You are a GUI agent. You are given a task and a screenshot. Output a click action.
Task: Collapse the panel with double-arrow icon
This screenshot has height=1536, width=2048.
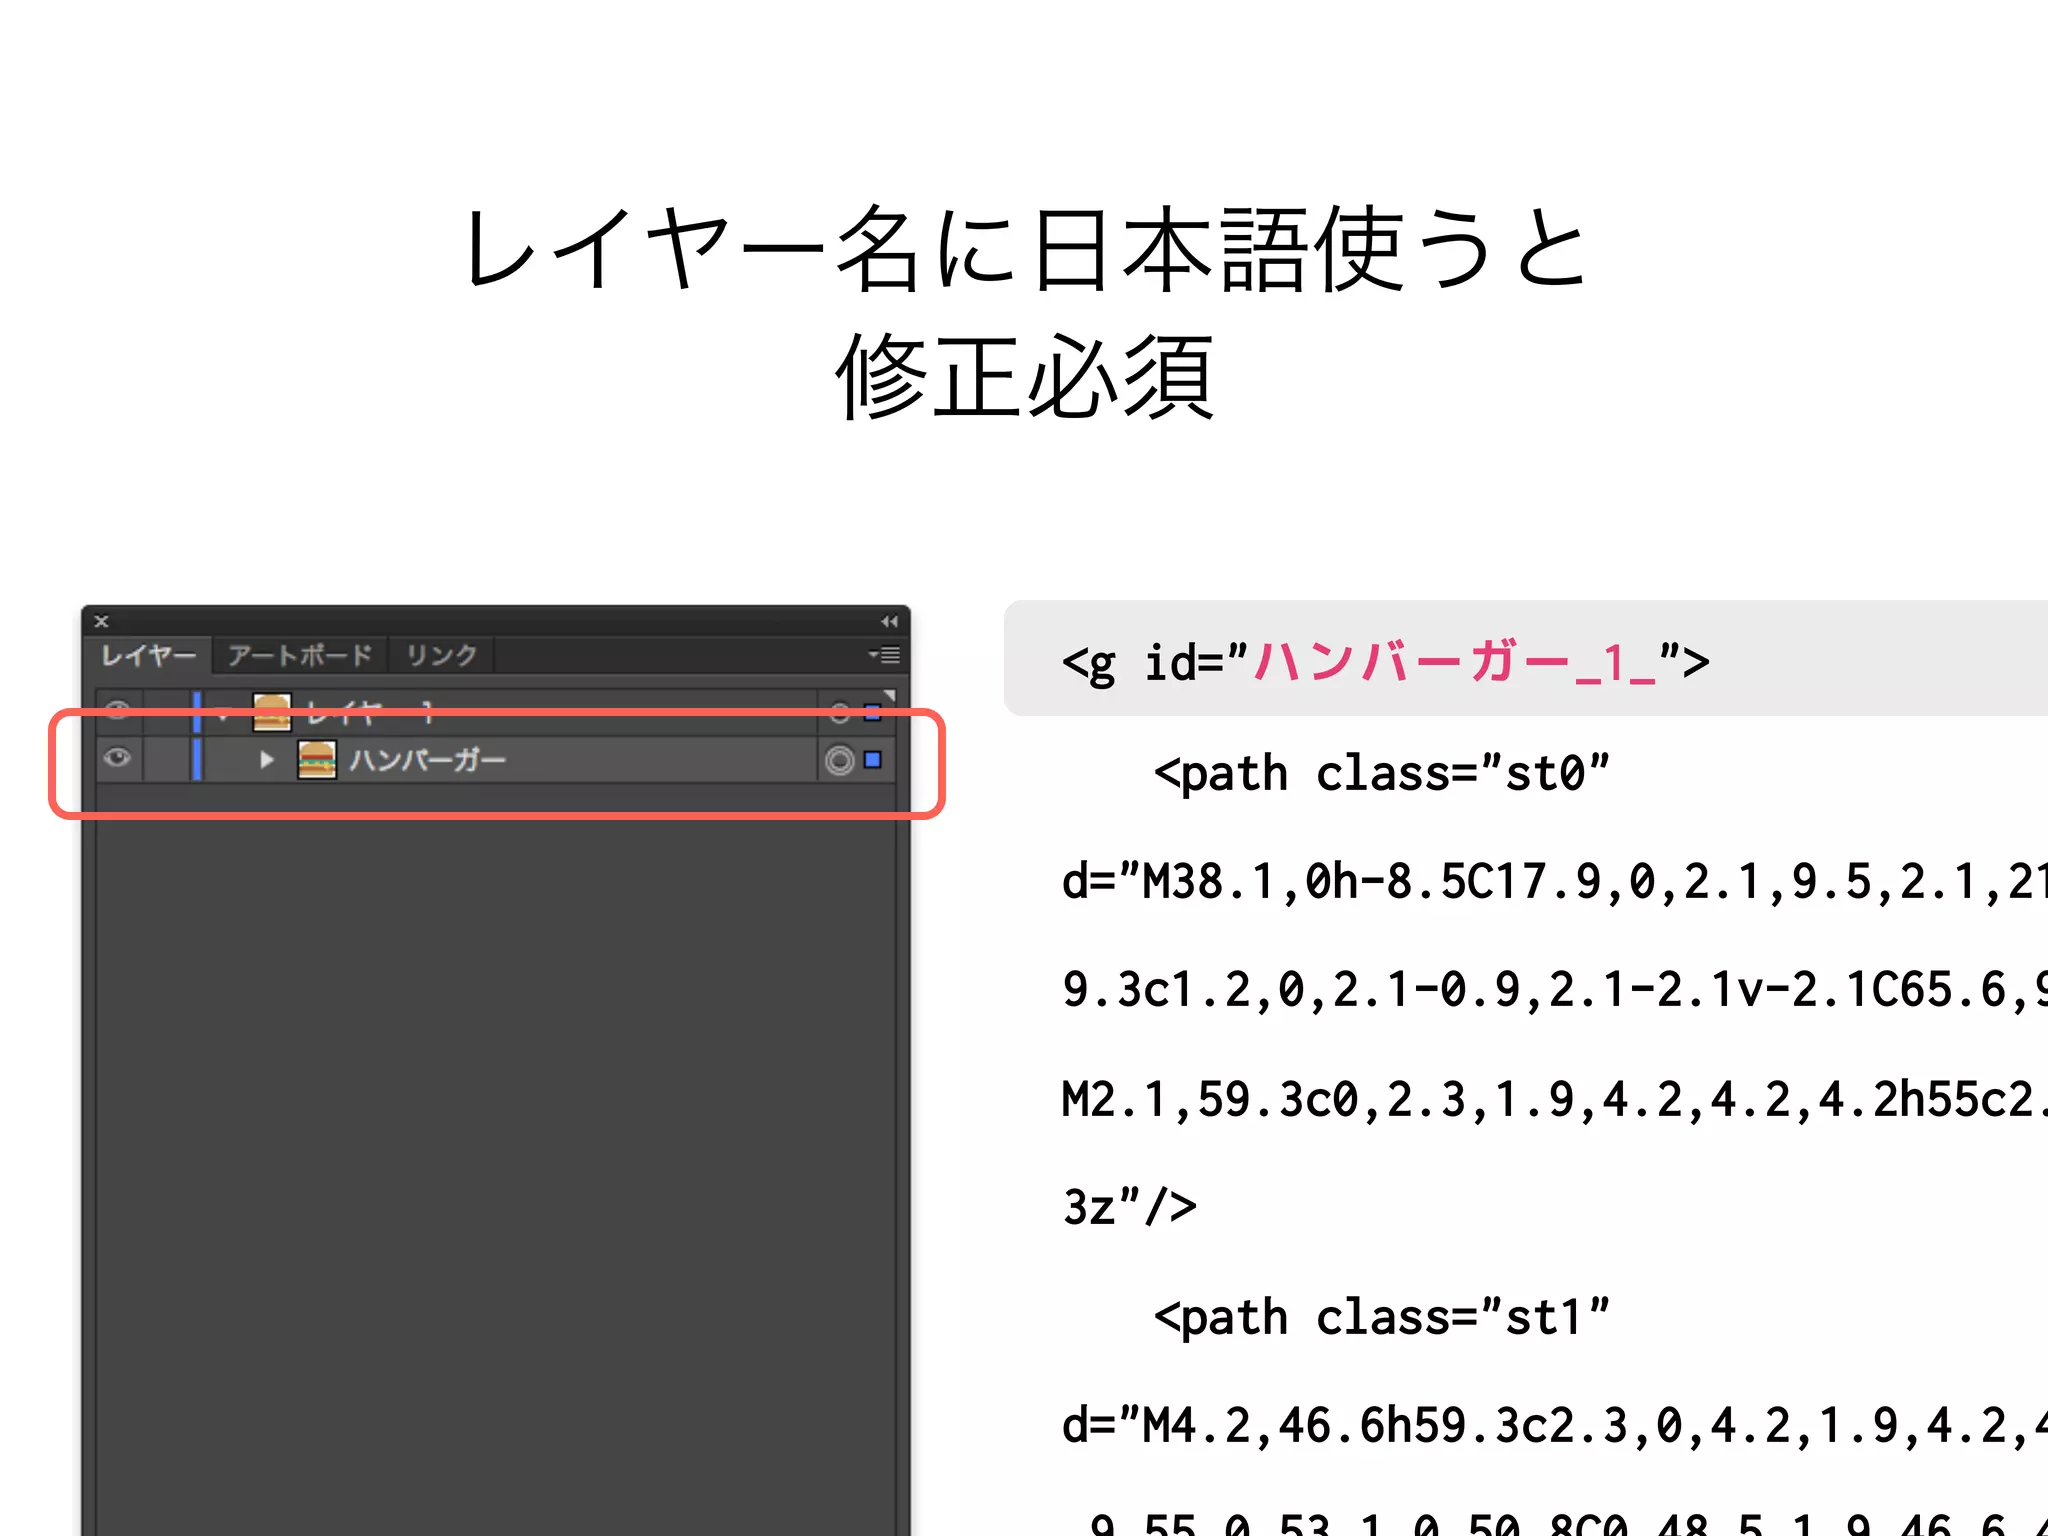[x=889, y=621]
